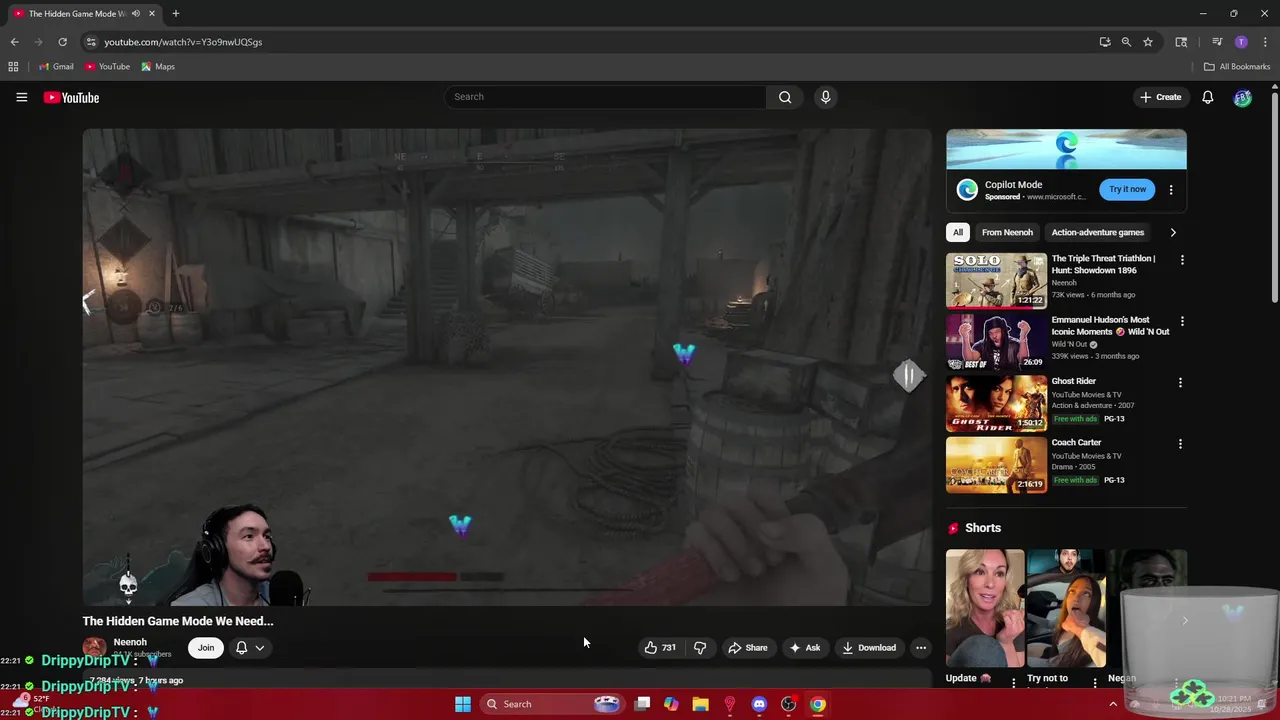Mute the tab using speaker icon

point(136,14)
